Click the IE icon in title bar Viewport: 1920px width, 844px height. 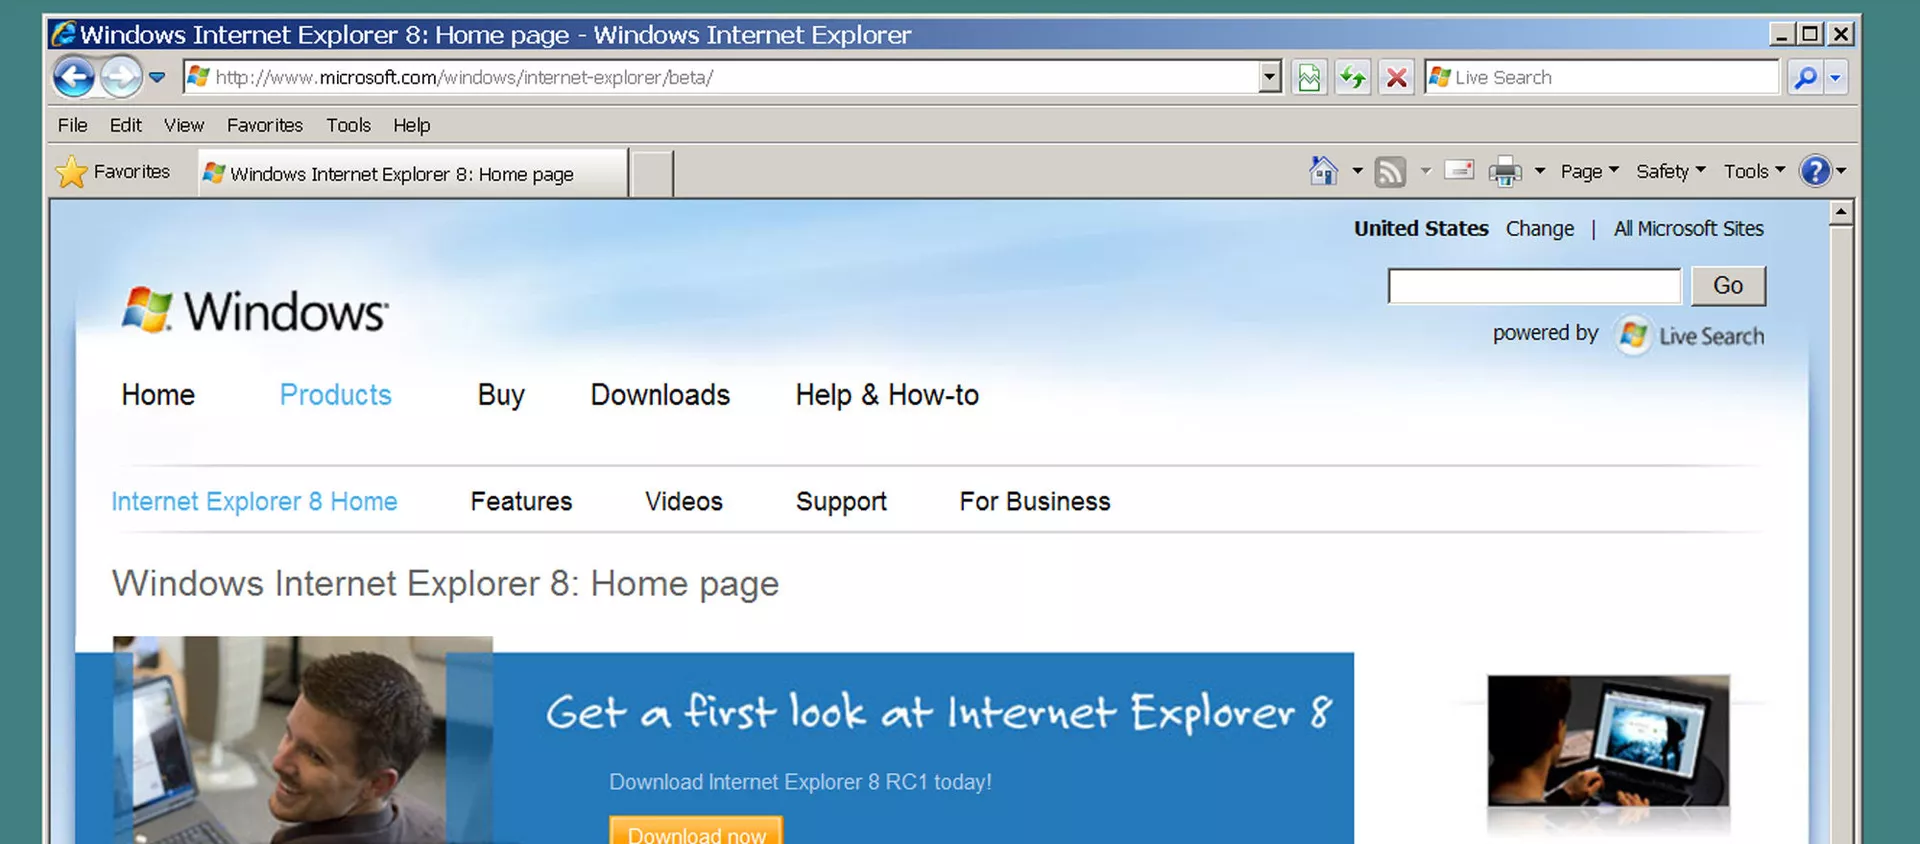[63, 34]
